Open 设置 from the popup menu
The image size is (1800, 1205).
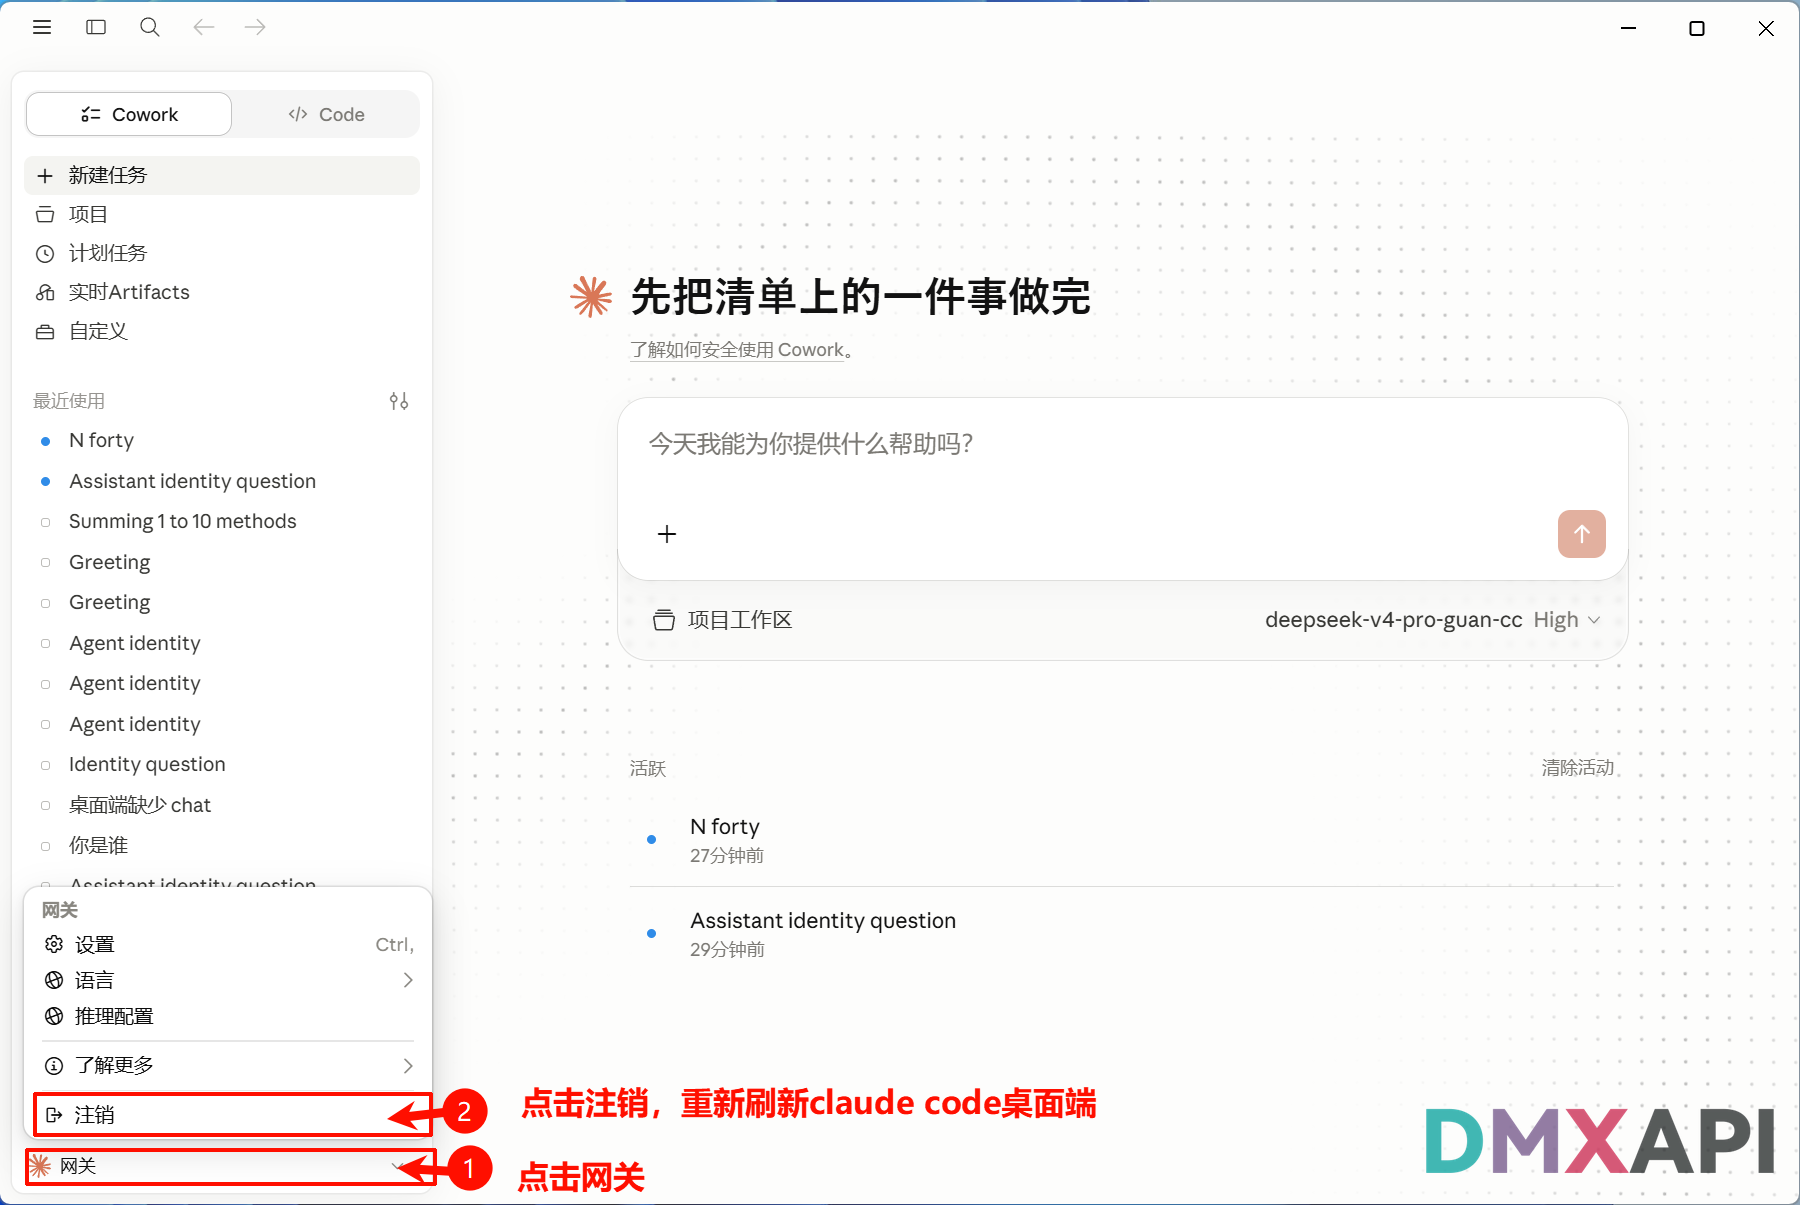click(229, 944)
